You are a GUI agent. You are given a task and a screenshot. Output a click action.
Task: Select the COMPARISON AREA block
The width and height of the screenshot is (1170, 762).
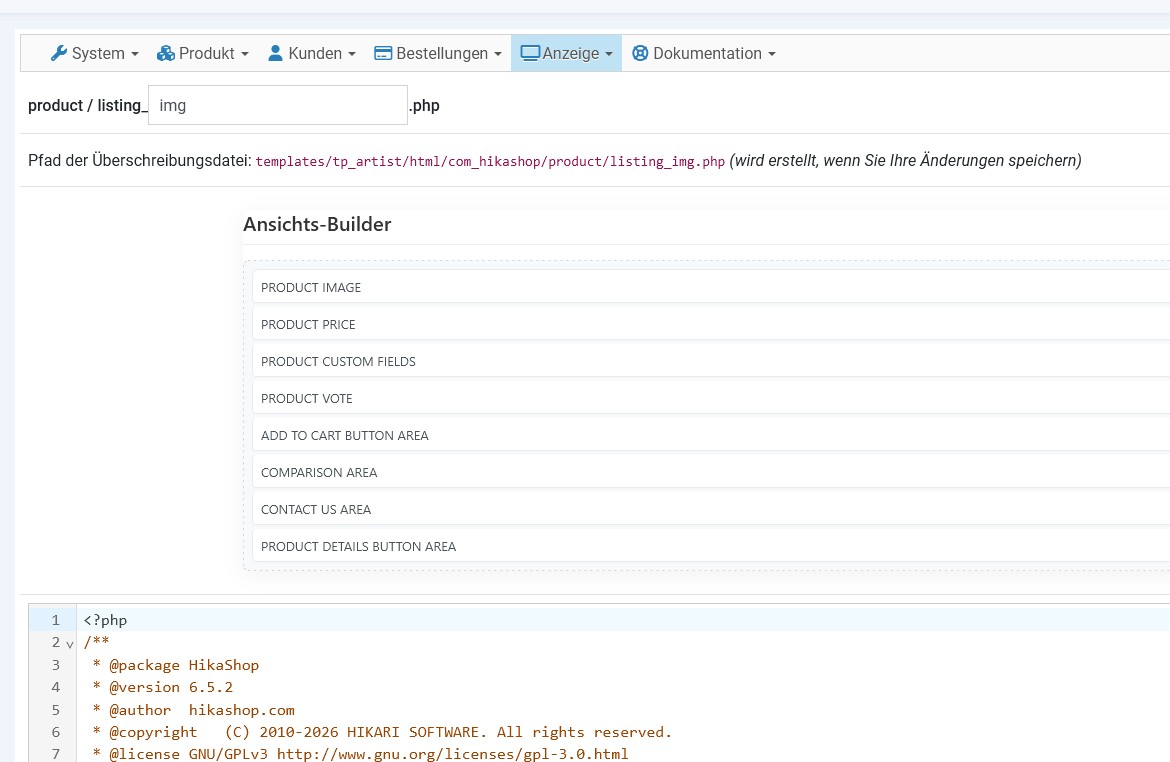click(x=711, y=472)
